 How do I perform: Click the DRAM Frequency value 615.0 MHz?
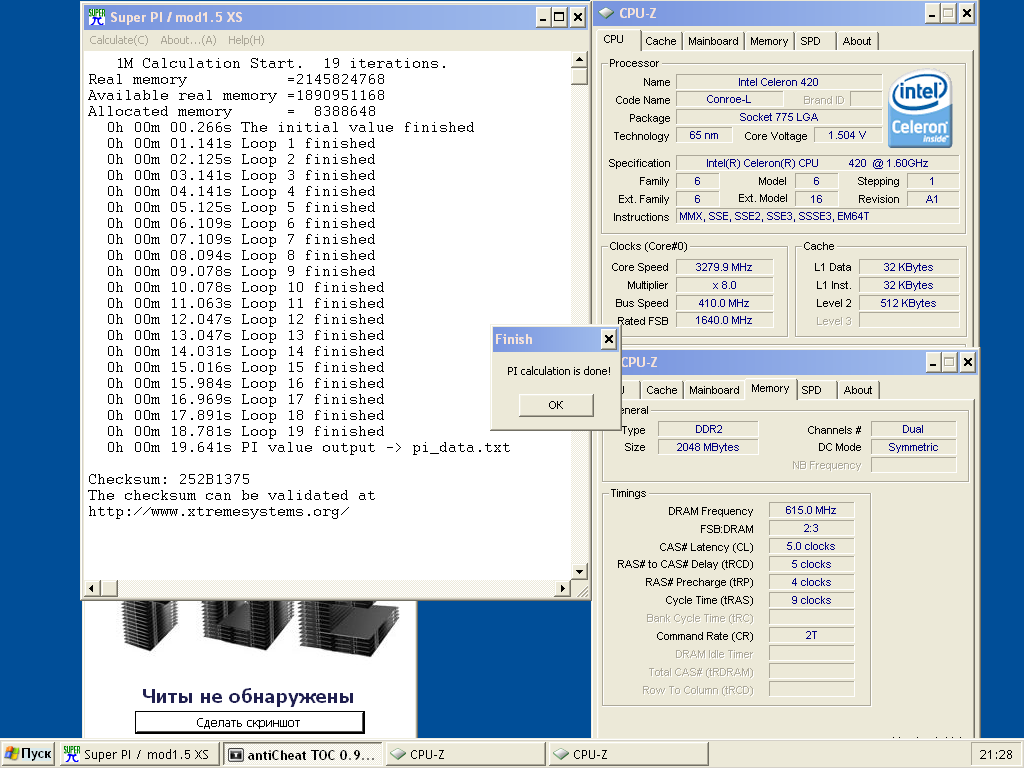[x=810, y=510]
